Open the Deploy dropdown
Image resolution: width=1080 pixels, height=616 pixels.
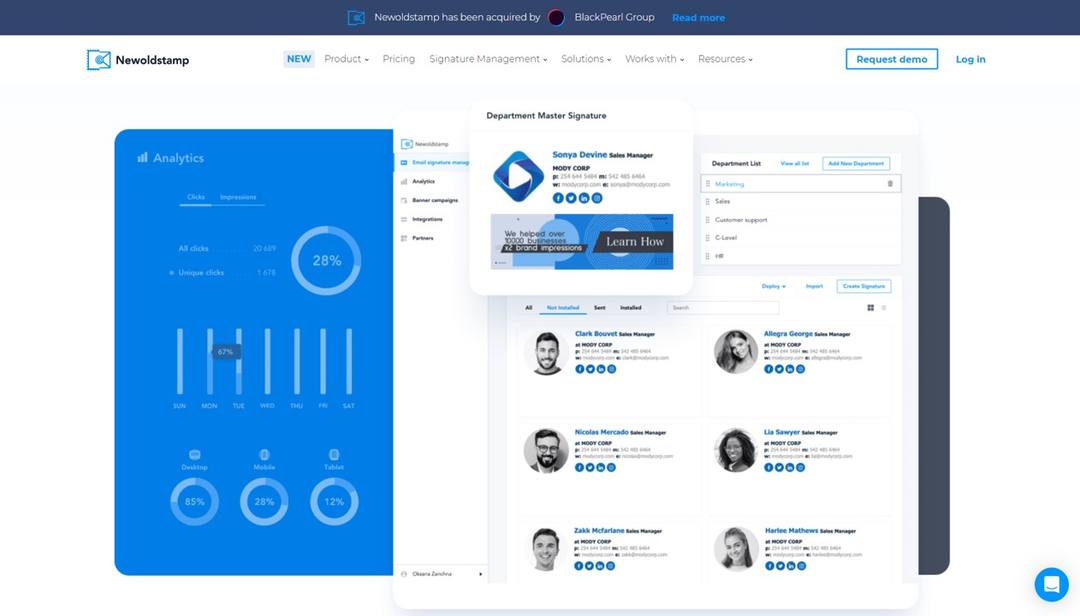point(773,286)
